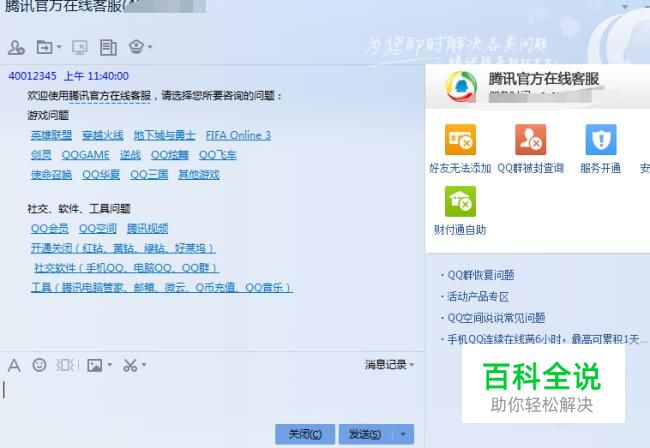The image size is (650, 448).
Task: Open the 开通关闭 (红钻、黄钻、绿钻) link
Action: (x=123, y=248)
